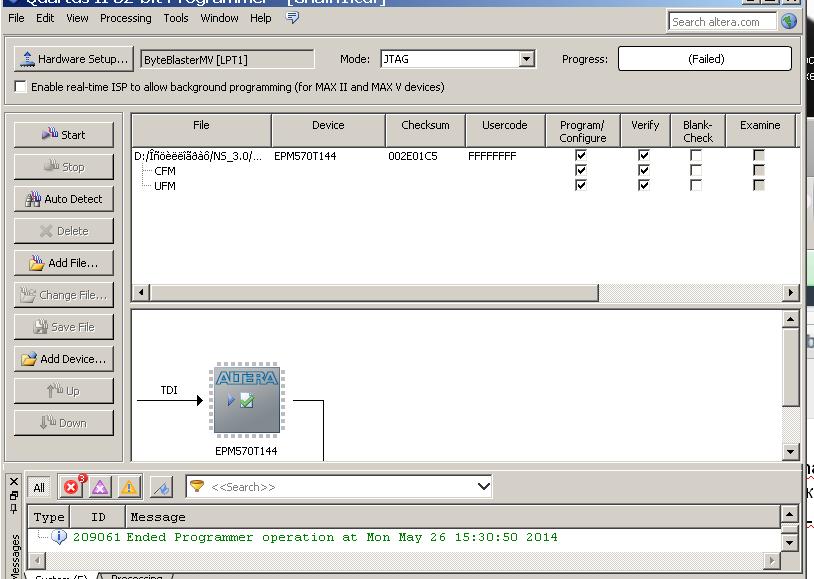The width and height of the screenshot is (814, 579).
Task: Click the Change File button
Action: point(63,295)
